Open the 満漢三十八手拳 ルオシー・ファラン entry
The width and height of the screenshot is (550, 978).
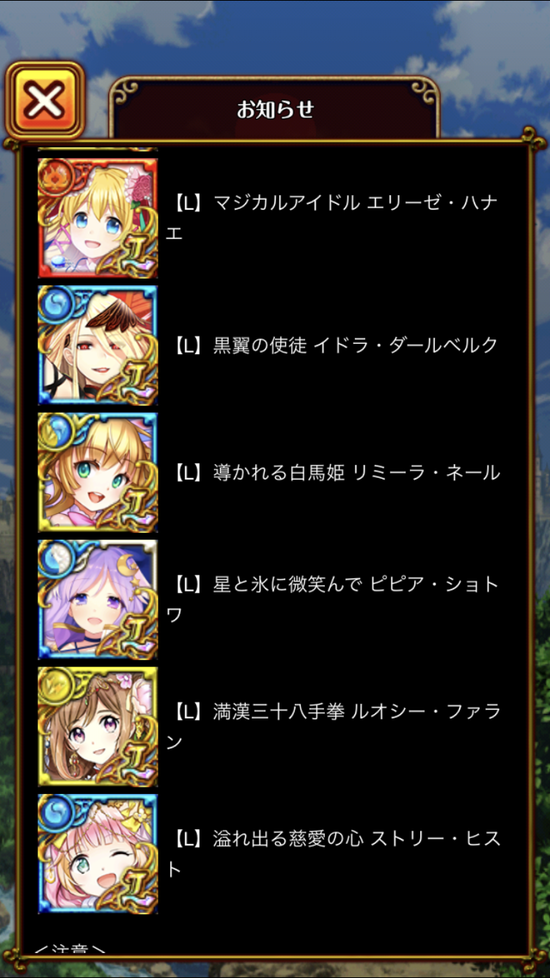tap(334, 727)
